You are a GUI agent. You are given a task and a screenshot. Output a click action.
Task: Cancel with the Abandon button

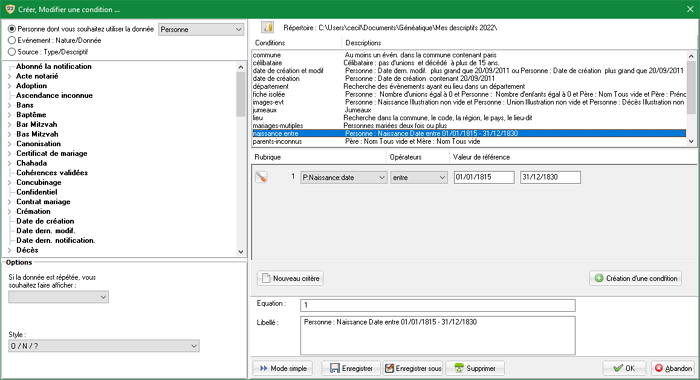pyautogui.click(x=673, y=368)
